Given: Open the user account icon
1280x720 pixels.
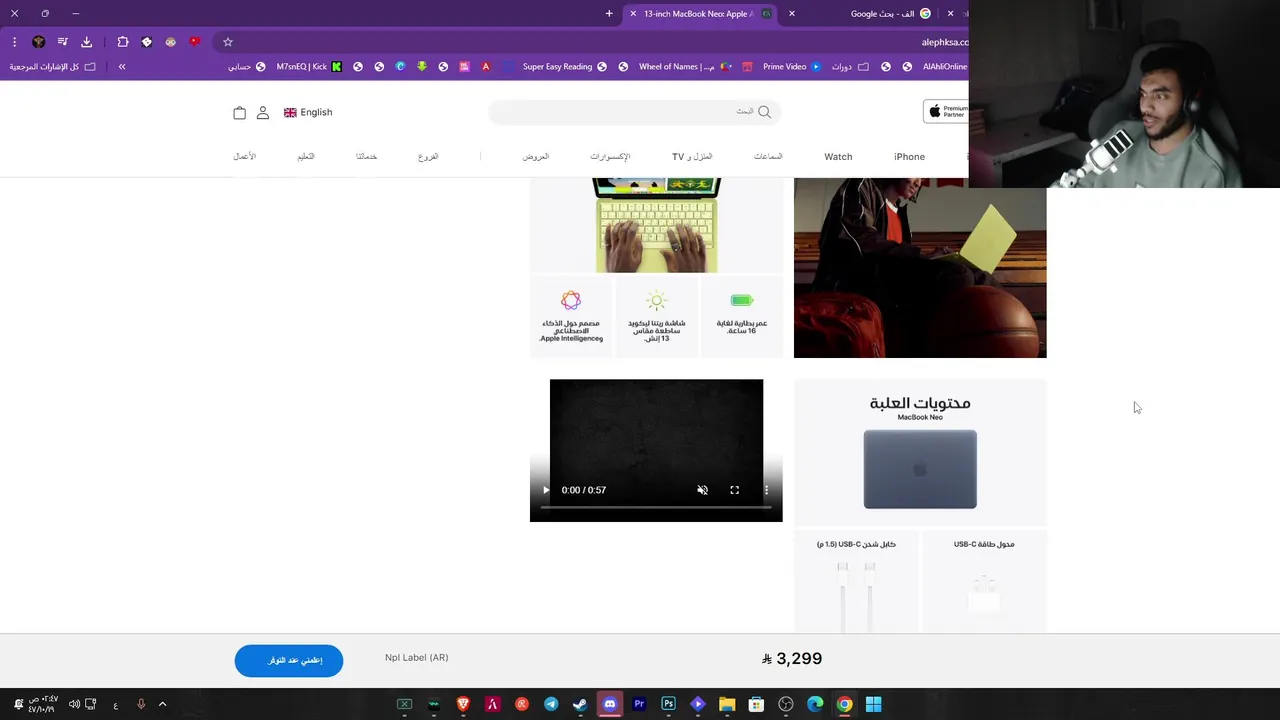Looking at the screenshot, I should (x=263, y=113).
